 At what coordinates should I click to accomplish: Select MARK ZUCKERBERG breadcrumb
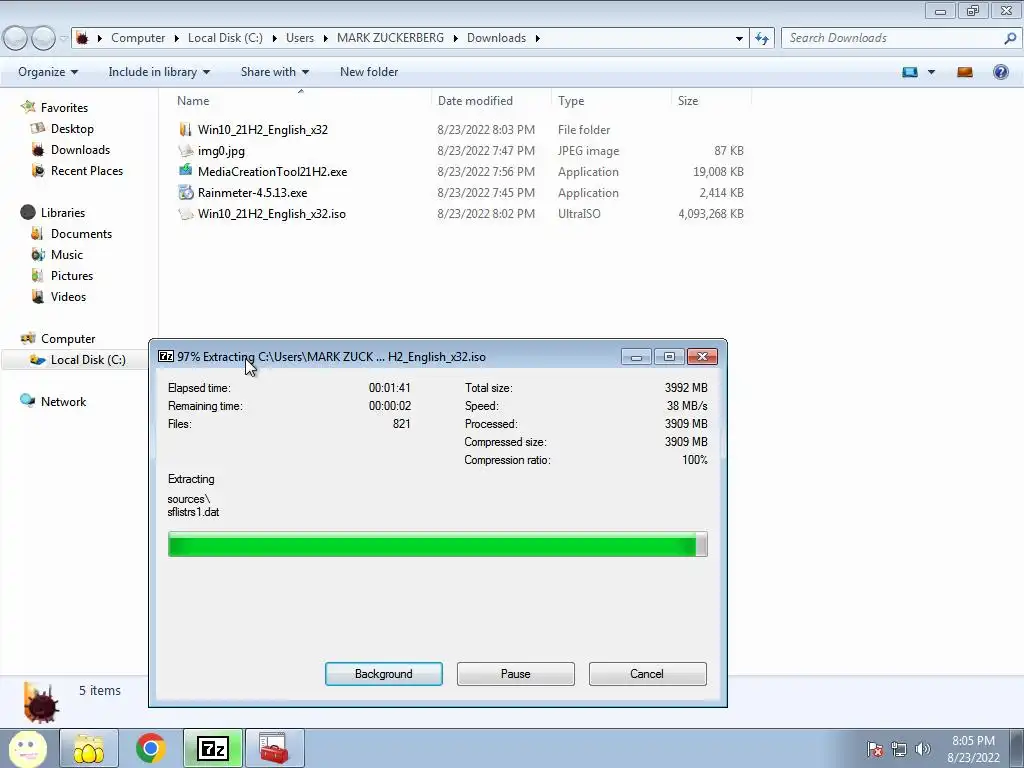[x=391, y=38]
